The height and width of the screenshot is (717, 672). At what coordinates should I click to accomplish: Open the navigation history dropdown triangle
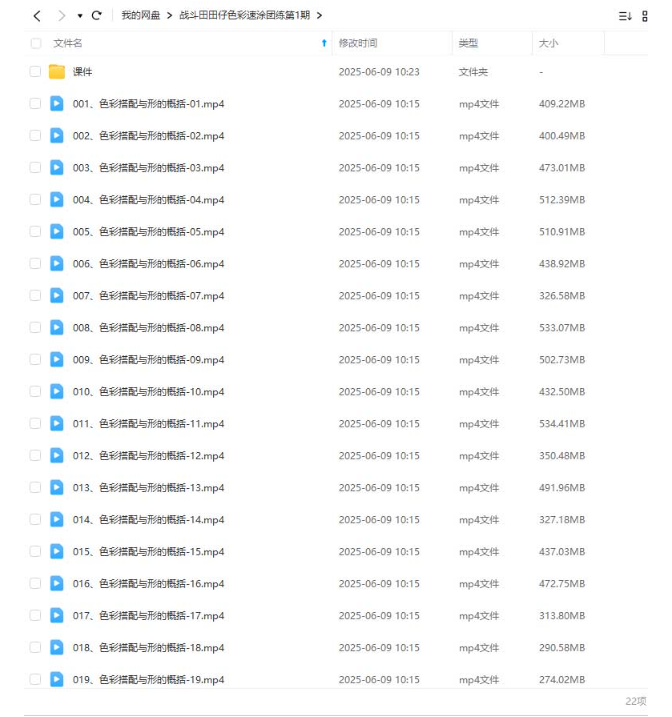80,16
